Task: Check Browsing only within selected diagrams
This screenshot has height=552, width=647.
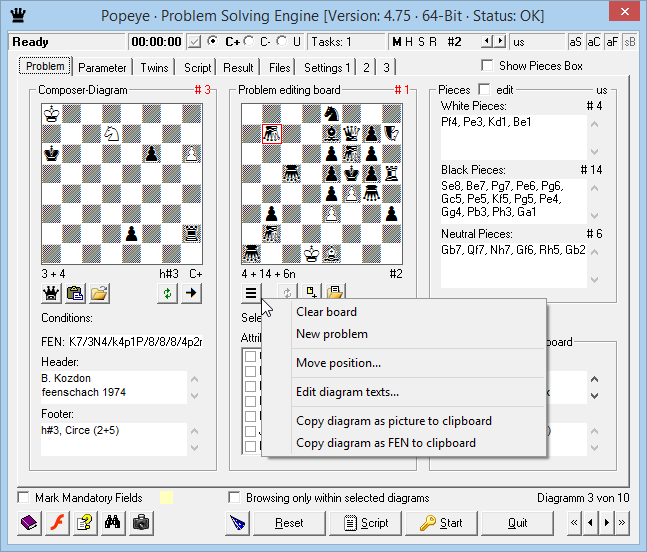Action: pos(234,498)
